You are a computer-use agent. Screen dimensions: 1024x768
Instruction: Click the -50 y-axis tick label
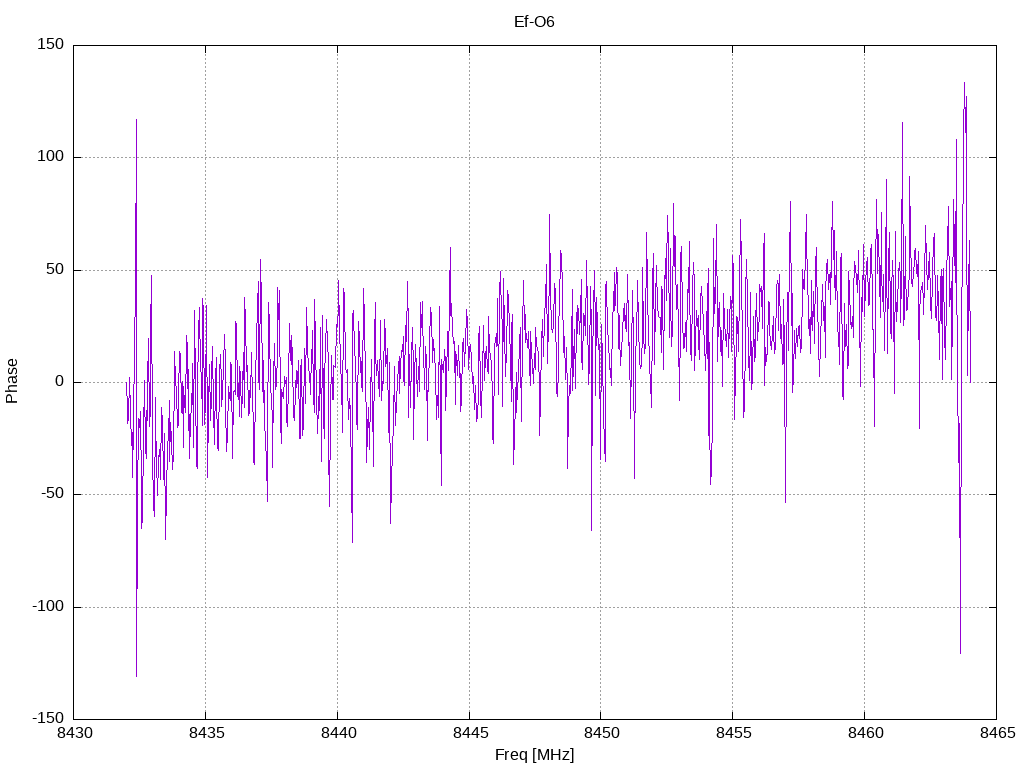52,494
